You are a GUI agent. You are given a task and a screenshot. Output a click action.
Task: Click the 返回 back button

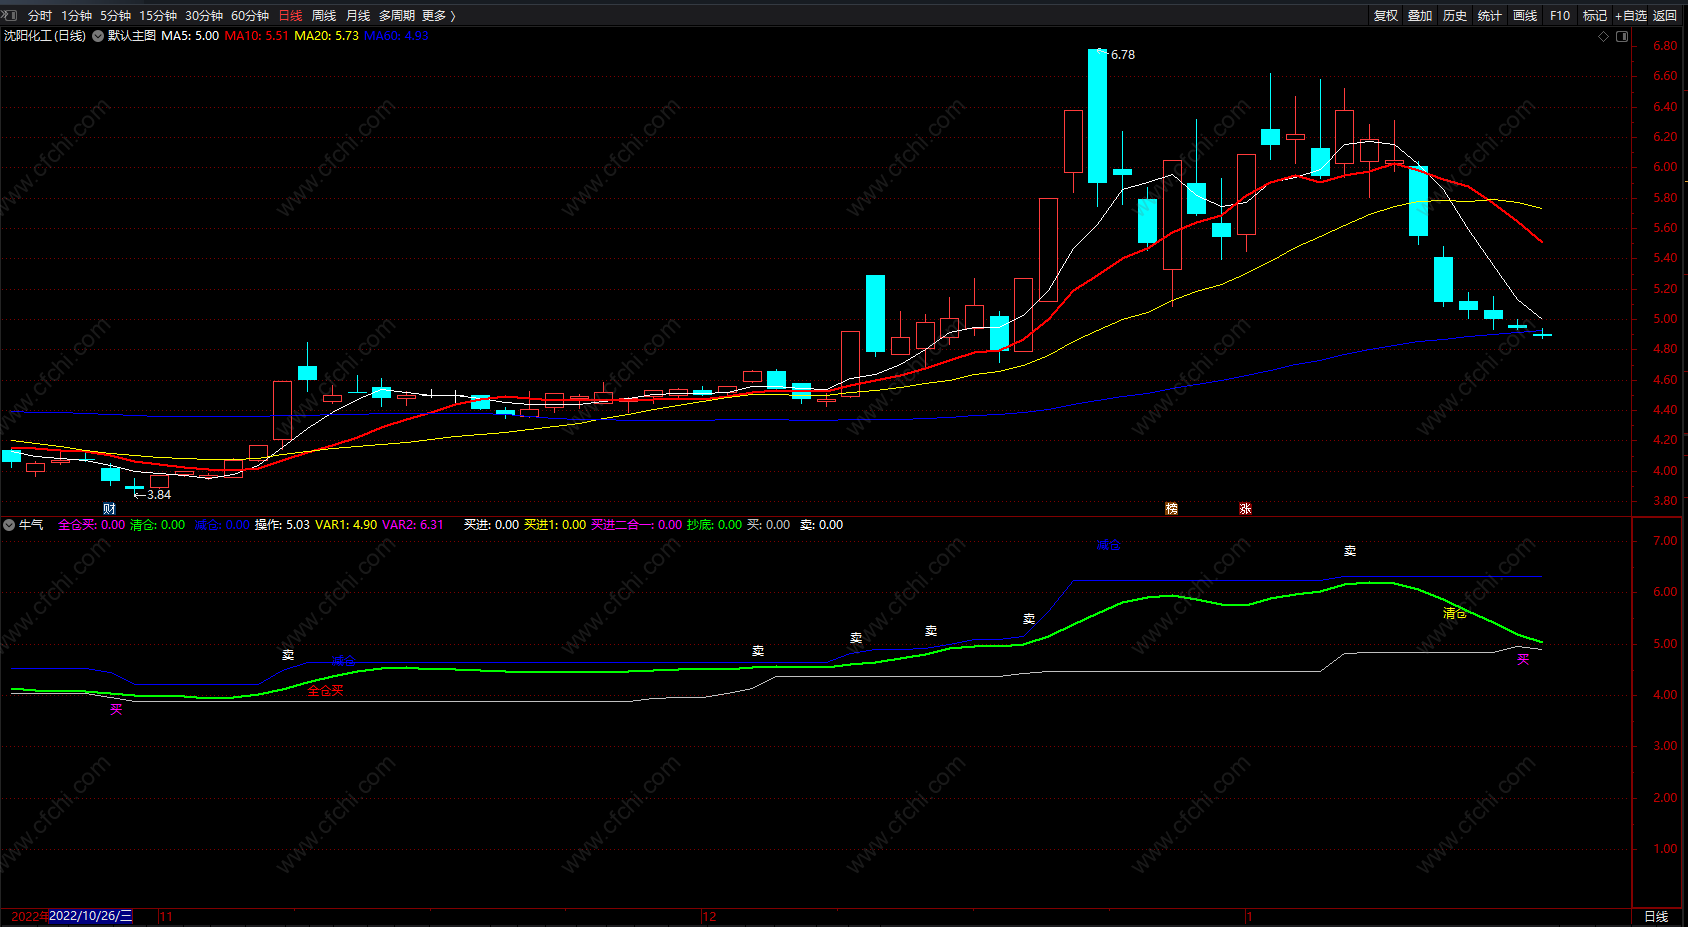(1665, 16)
